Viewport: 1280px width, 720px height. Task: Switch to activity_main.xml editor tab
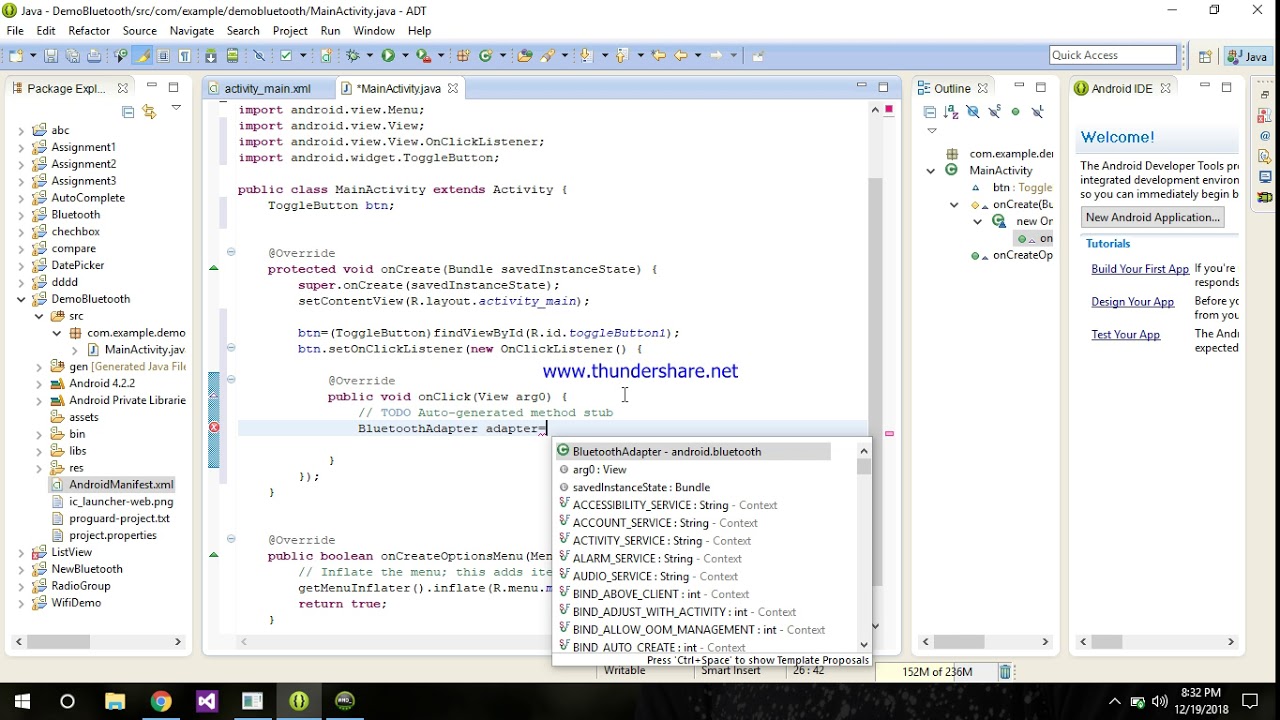tap(268, 88)
